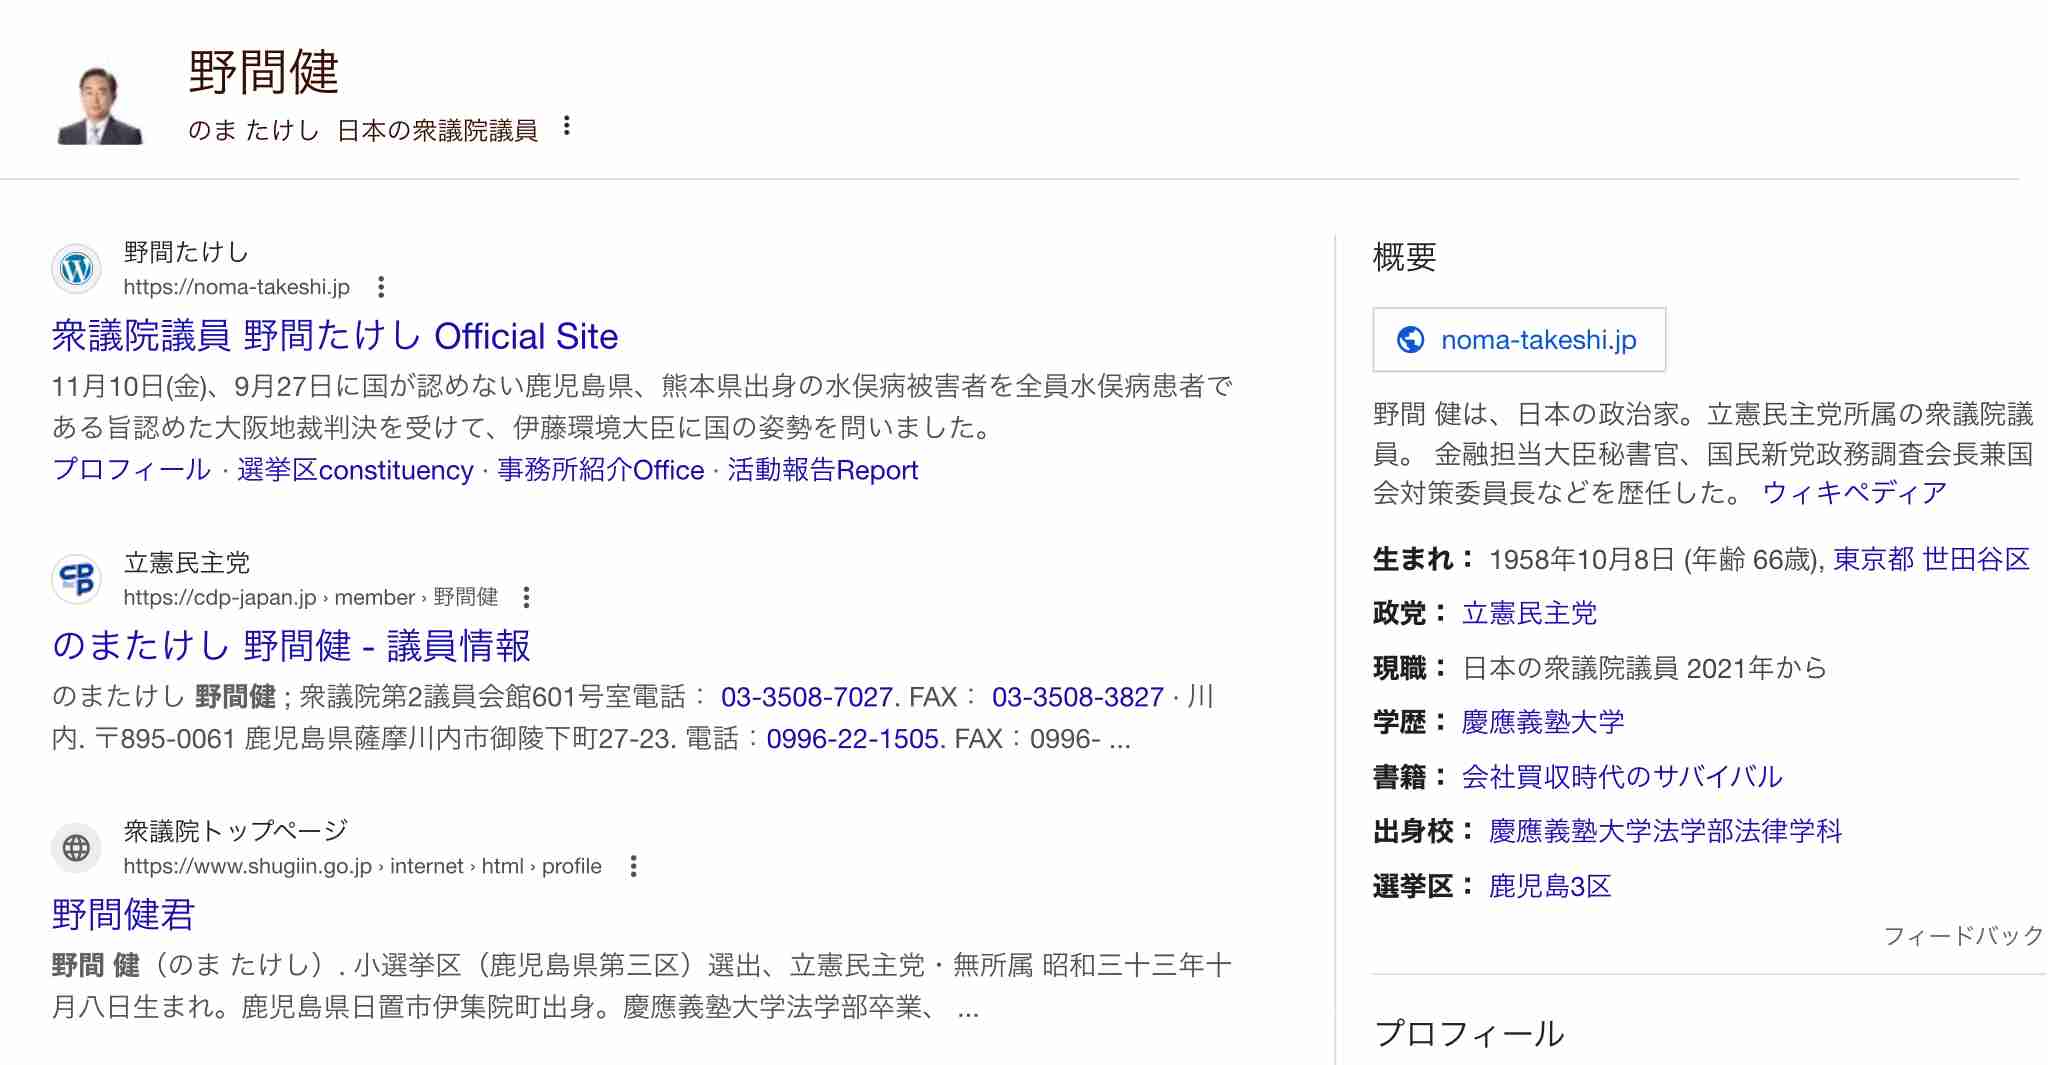Click phone number 03-3508-7027
The width and height of the screenshot is (2048, 1065).
(807, 697)
